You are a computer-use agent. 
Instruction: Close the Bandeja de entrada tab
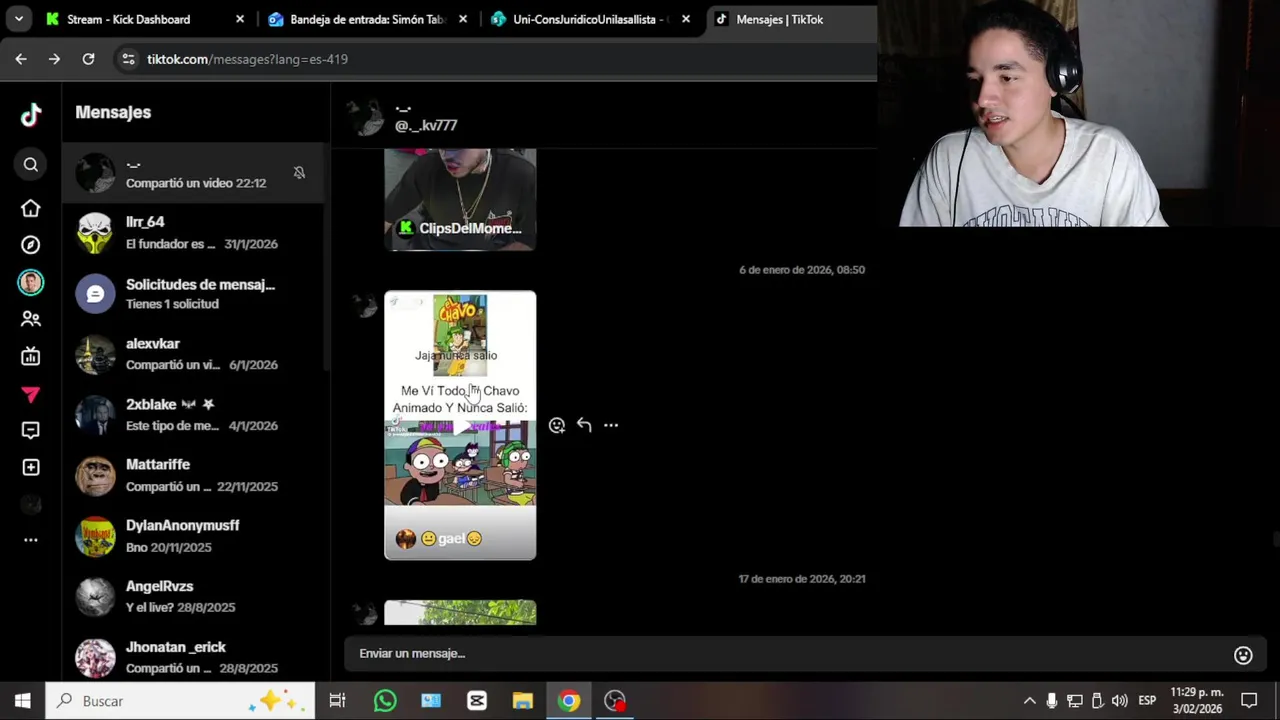(x=463, y=19)
